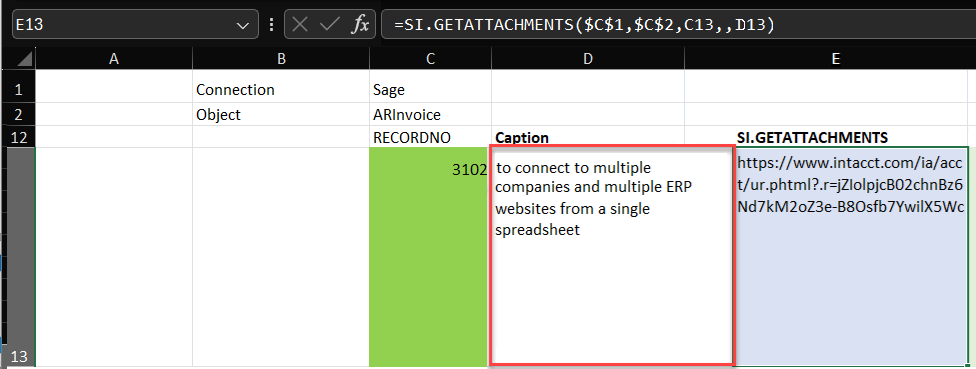This screenshot has height=369, width=976.
Task: Select column D header
Action: pos(588,58)
